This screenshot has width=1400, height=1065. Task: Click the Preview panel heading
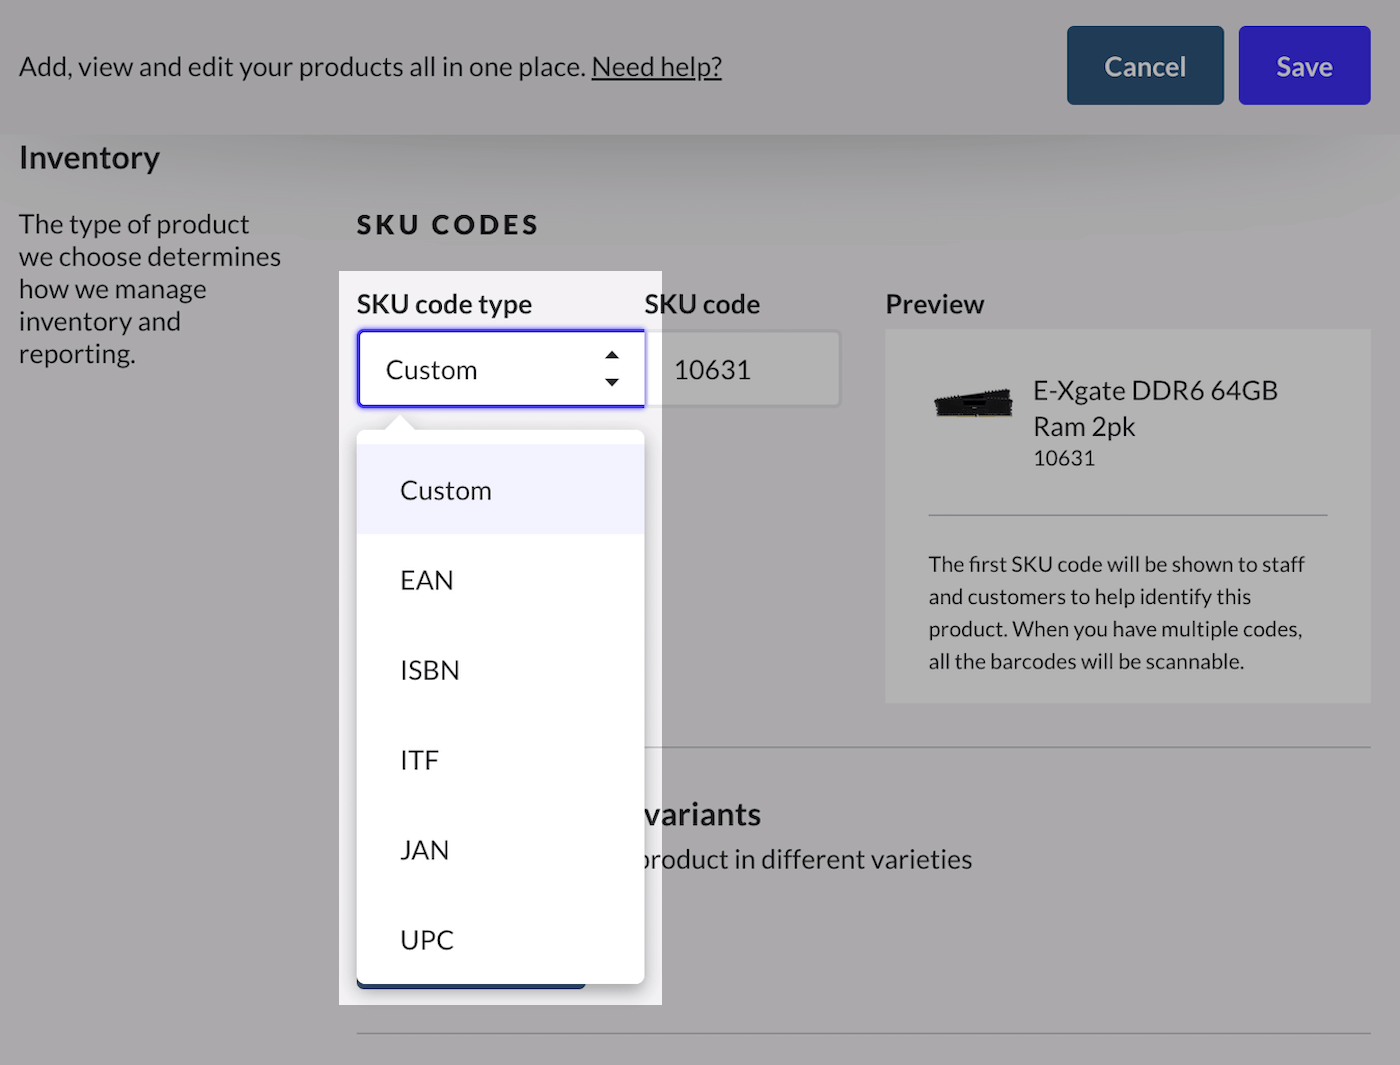coord(934,303)
